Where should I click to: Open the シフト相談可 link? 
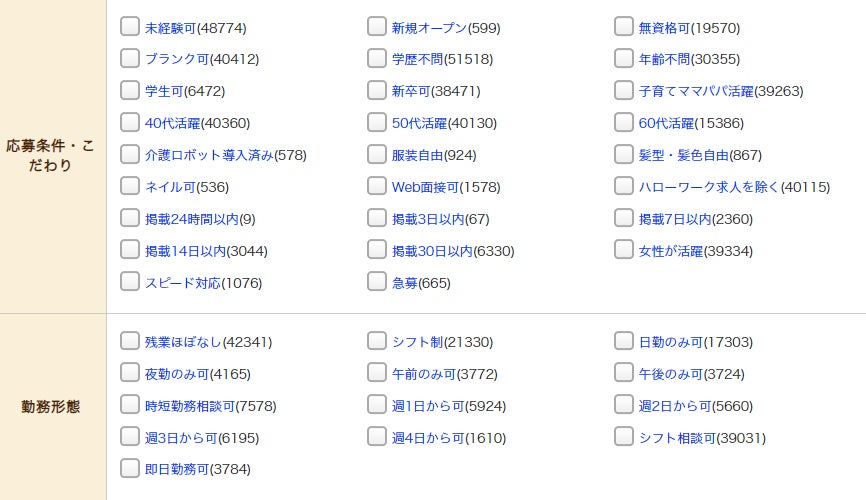point(678,438)
